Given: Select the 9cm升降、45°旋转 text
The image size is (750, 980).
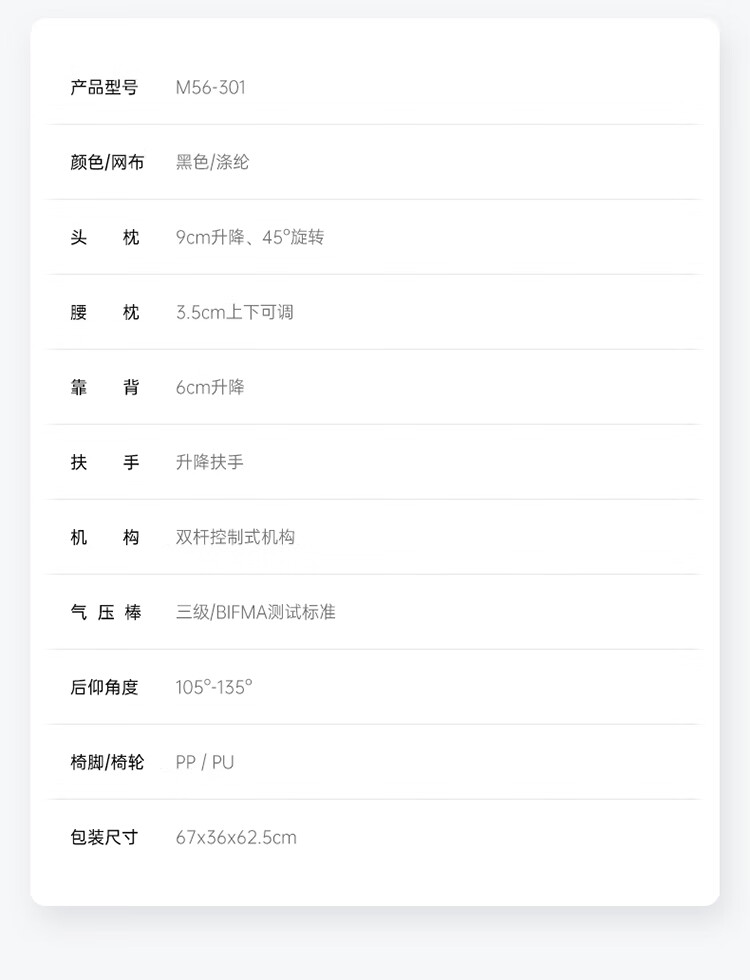Looking at the screenshot, I should pos(250,237).
